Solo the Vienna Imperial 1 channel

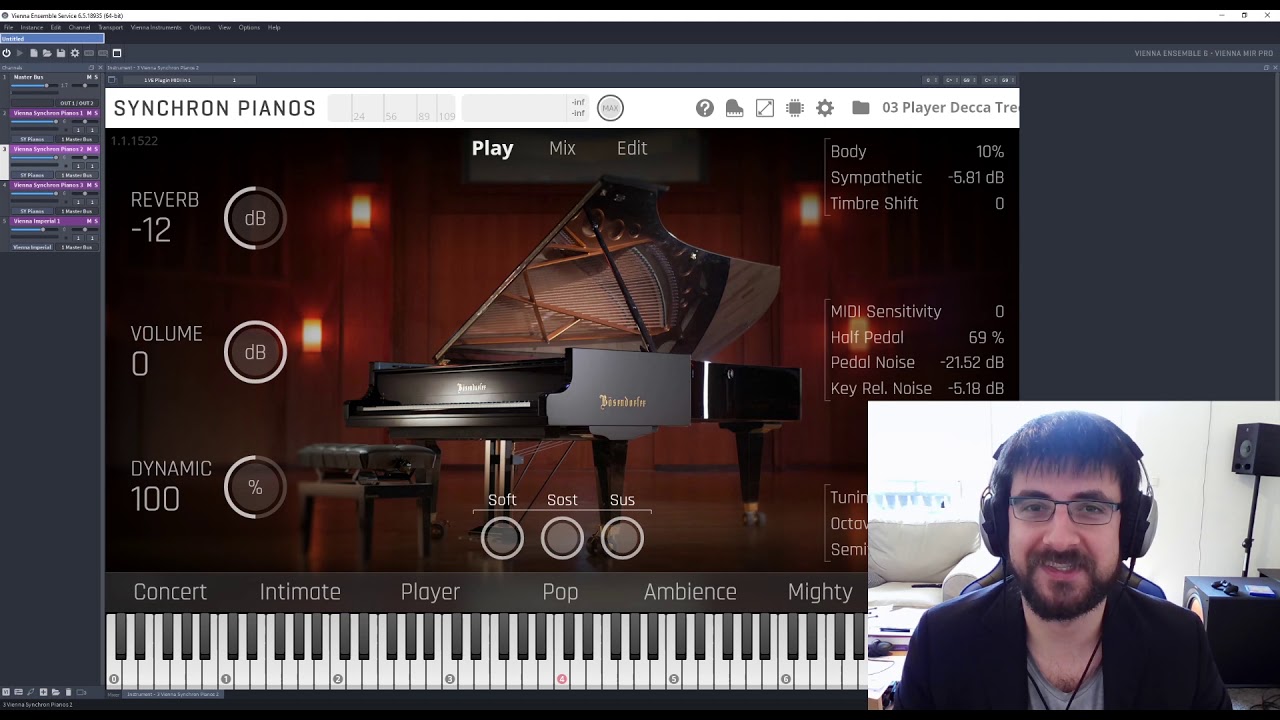pos(96,221)
